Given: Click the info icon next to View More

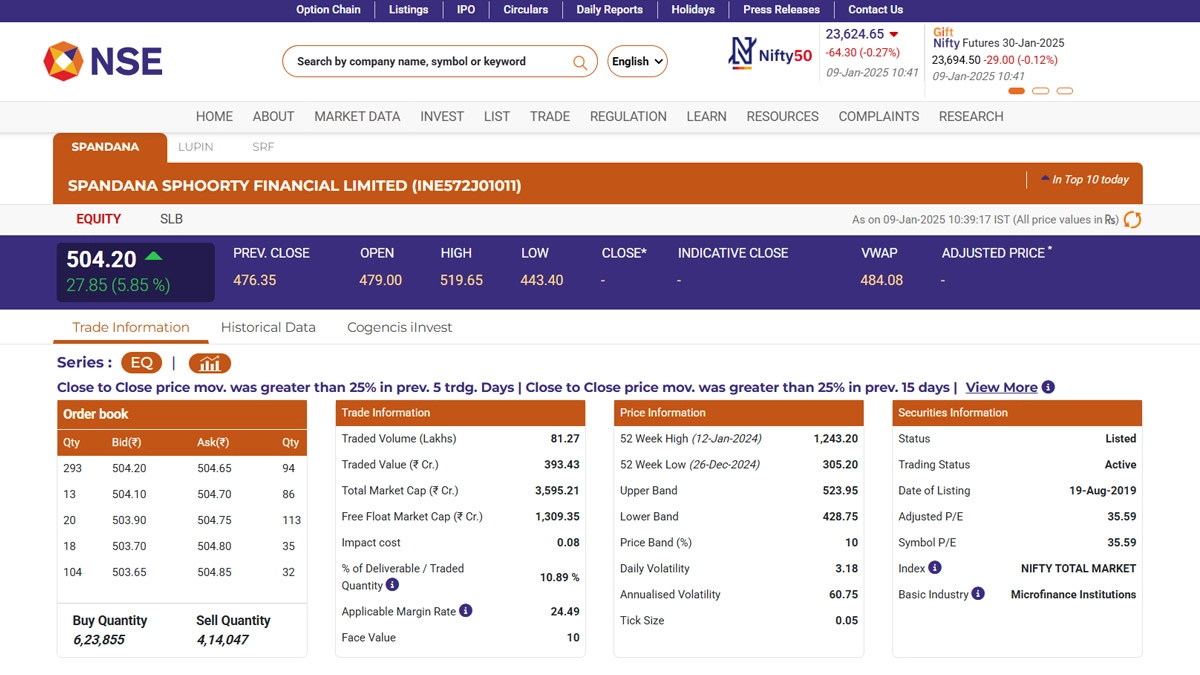Looking at the screenshot, I should tap(1048, 387).
